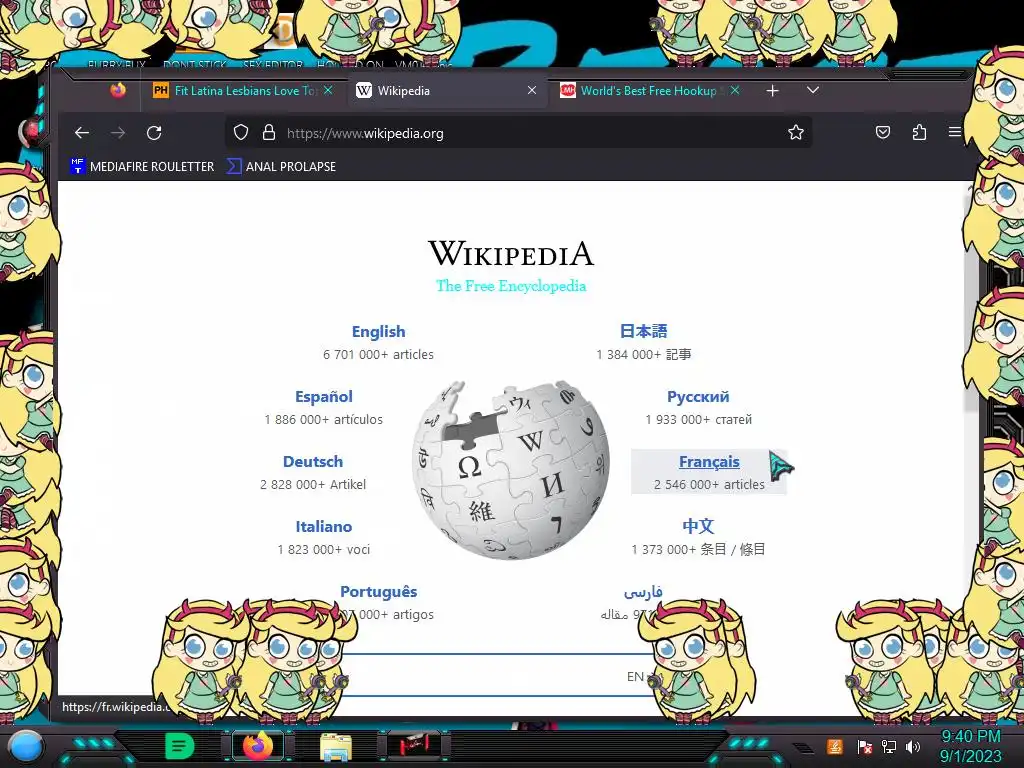Bookmark this page with the star icon
1024x768 pixels.
[x=795, y=133]
